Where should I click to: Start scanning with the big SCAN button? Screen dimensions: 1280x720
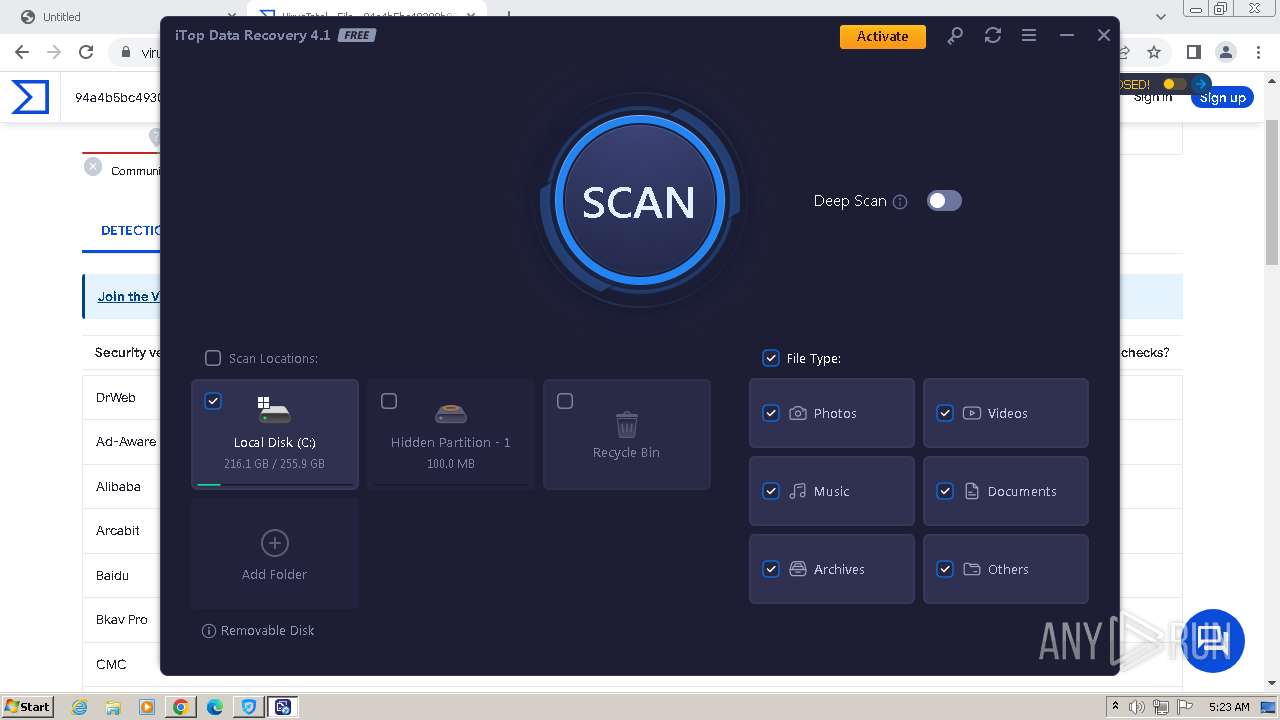tap(638, 201)
